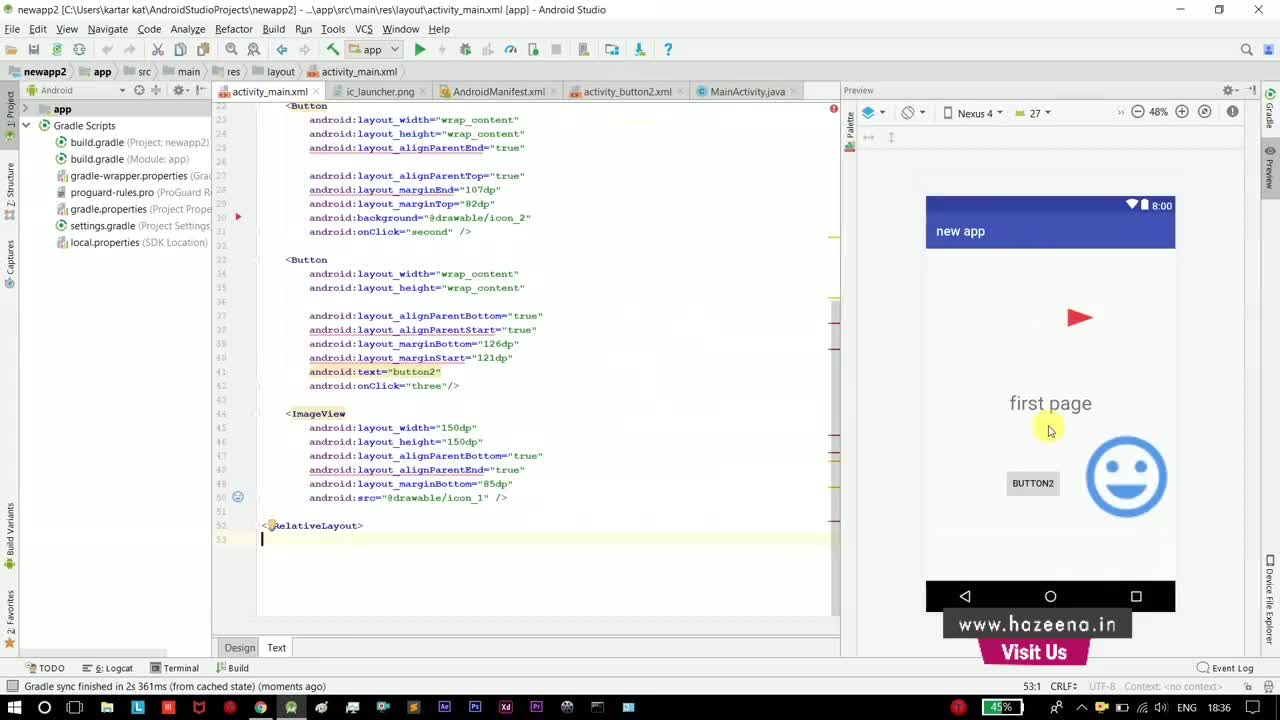Open the Refactor menu
This screenshot has width=1280, height=720.
coord(234,29)
